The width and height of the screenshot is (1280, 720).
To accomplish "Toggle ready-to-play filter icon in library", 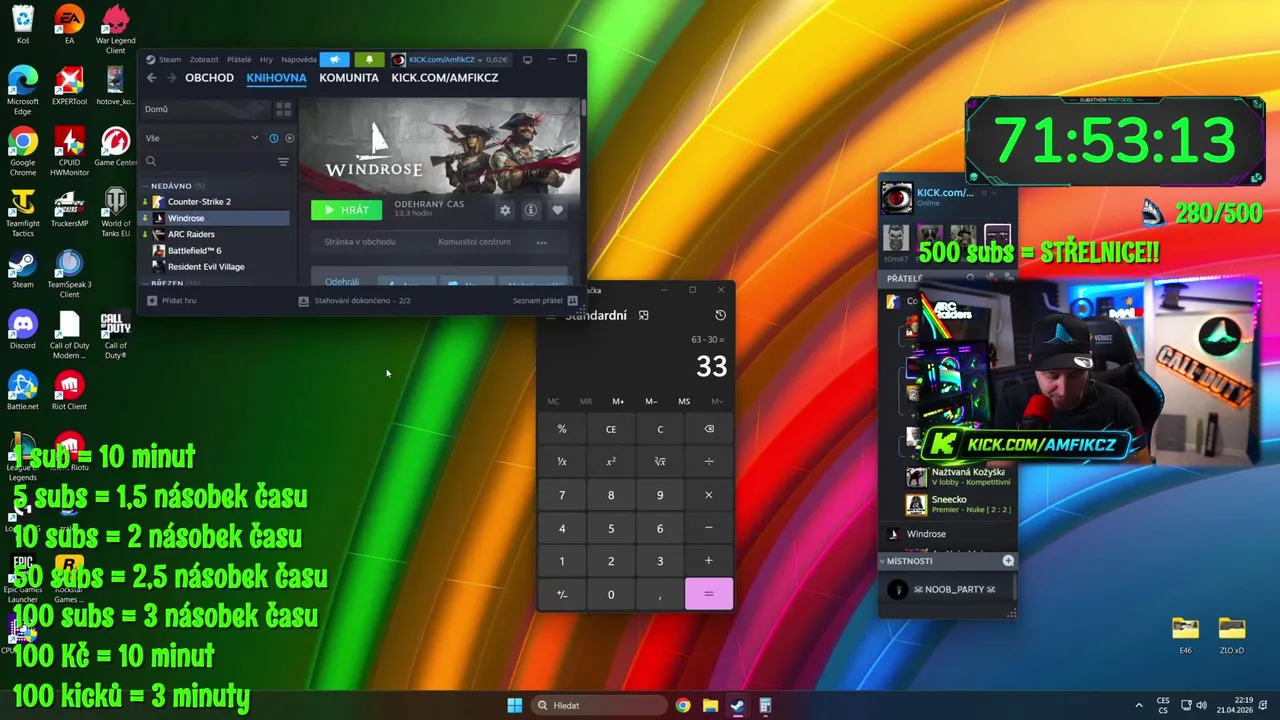I will point(289,138).
